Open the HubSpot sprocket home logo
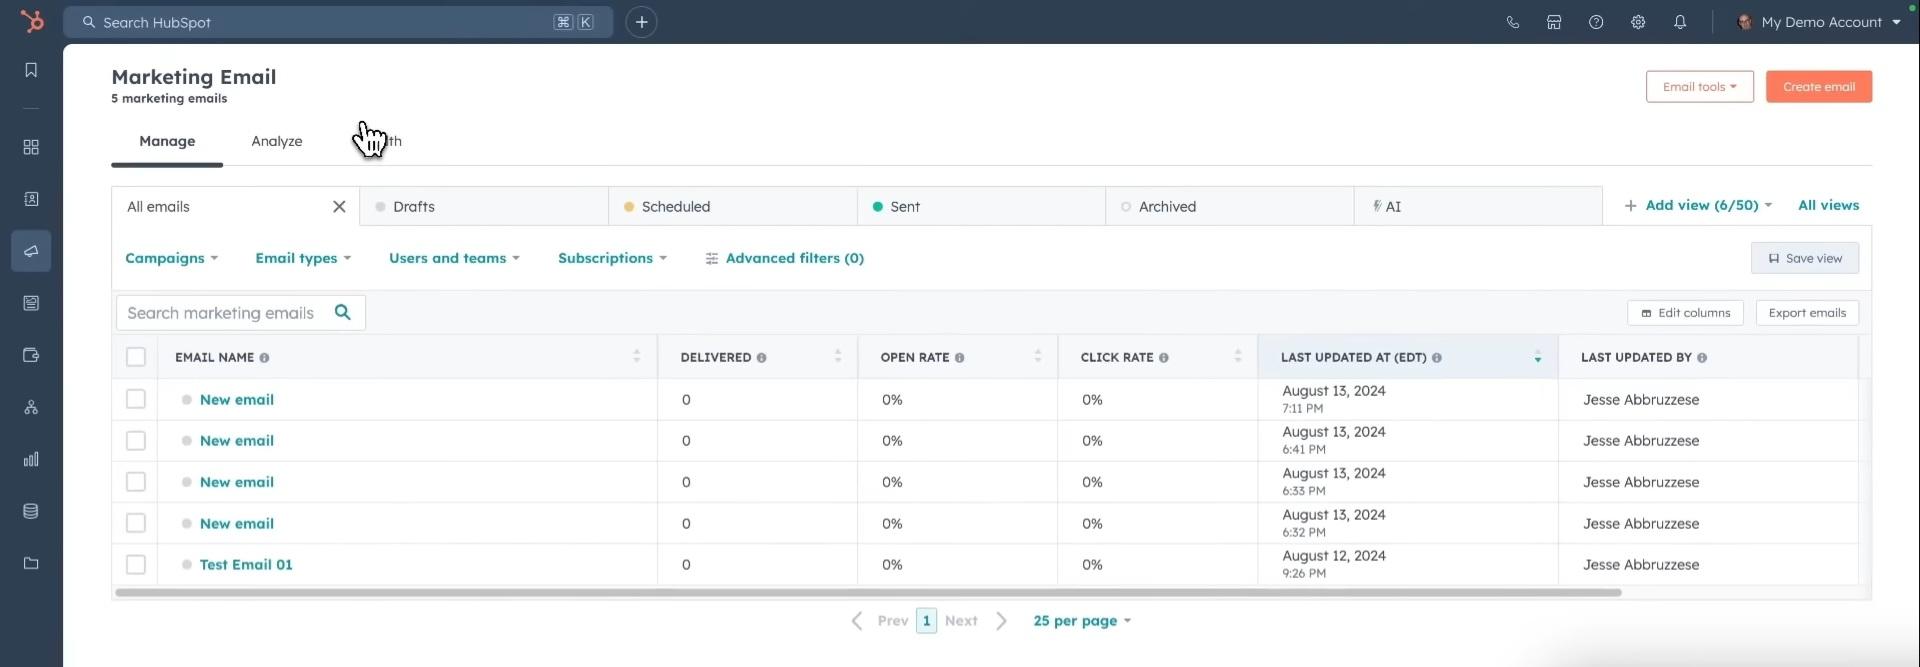1920x667 pixels. [32, 21]
